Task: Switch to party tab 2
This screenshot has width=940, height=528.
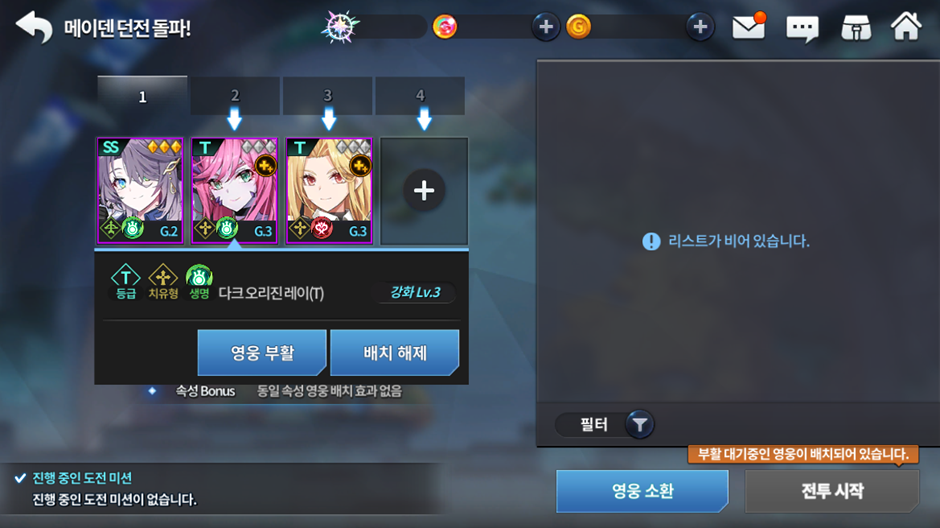Action: [235, 96]
